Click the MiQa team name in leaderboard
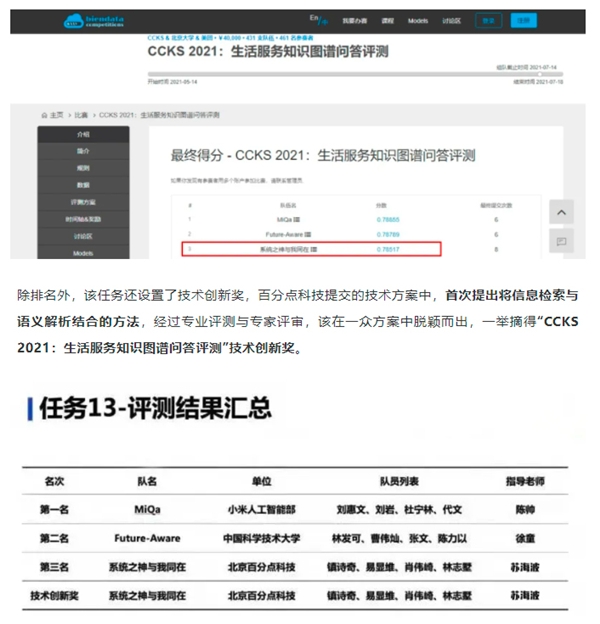This screenshot has width=600, height=624. point(285,220)
